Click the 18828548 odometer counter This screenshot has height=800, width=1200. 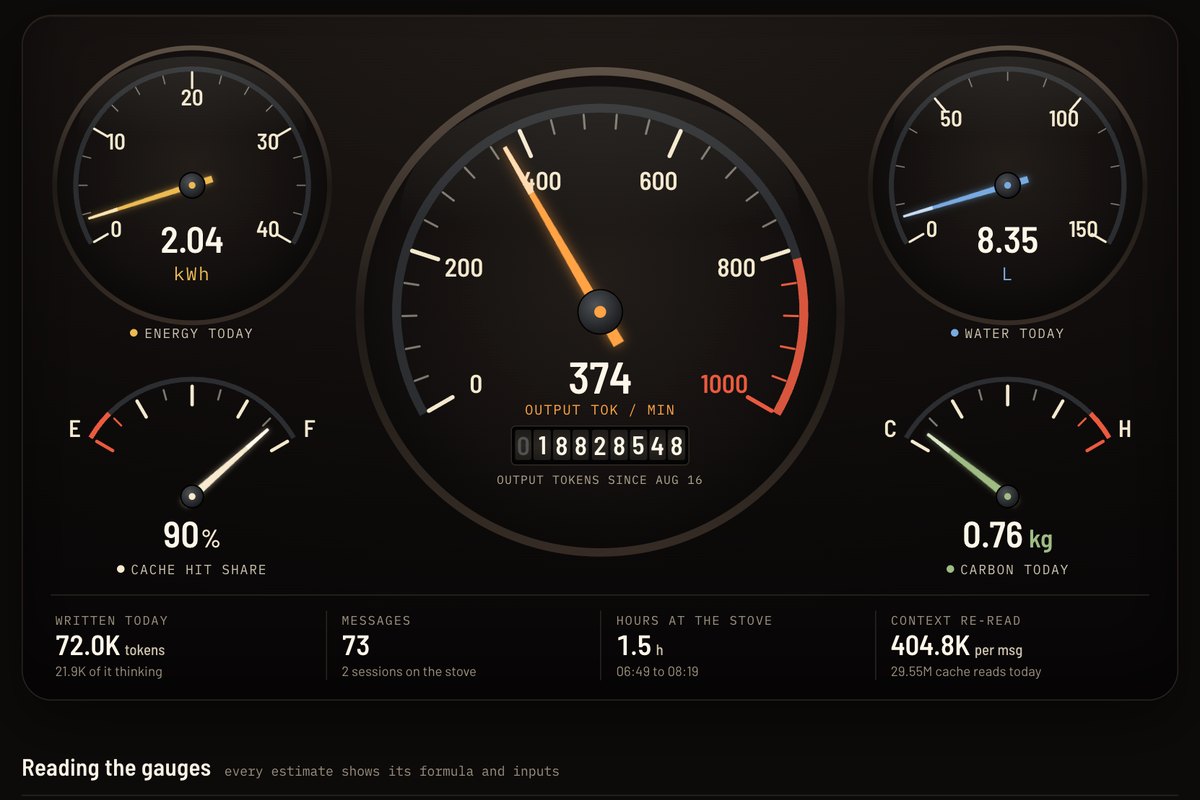coord(600,446)
